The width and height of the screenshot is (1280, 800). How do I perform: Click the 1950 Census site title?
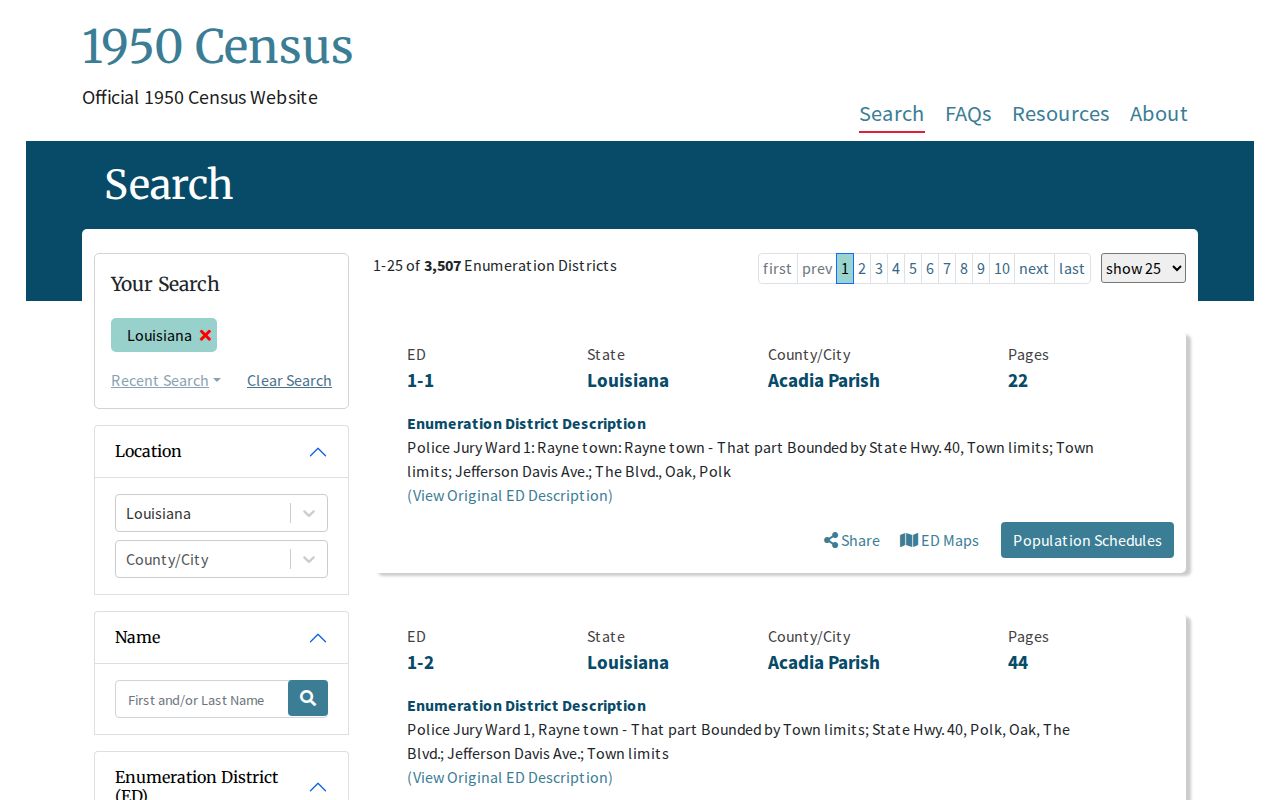coord(217,47)
